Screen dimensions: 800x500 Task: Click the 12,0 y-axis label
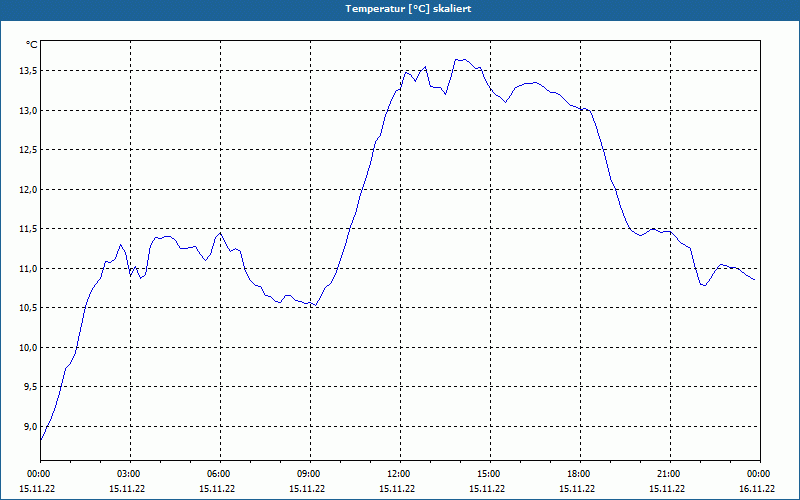[x=29, y=190]
